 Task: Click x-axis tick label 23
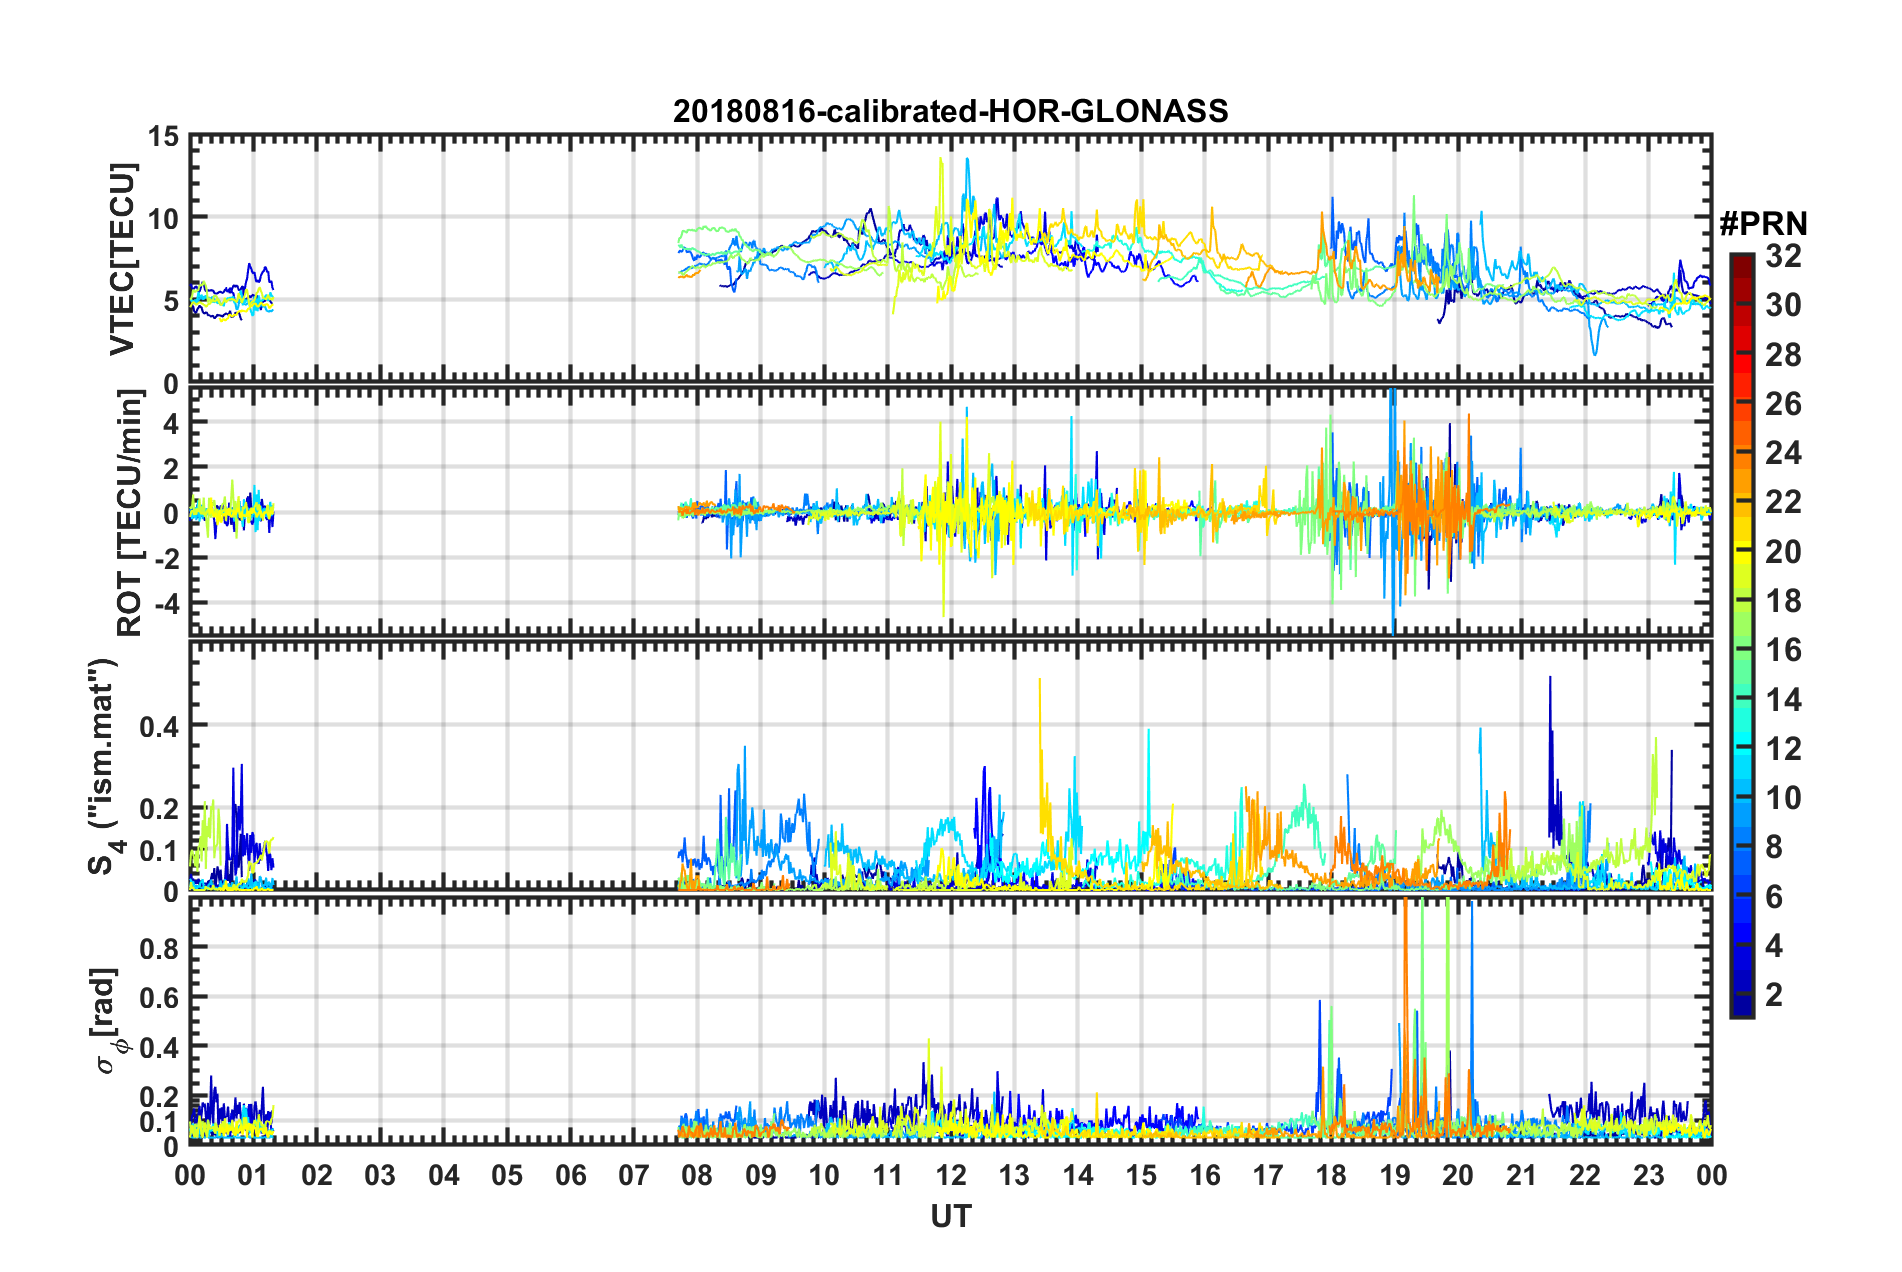pos(1649,1175)
